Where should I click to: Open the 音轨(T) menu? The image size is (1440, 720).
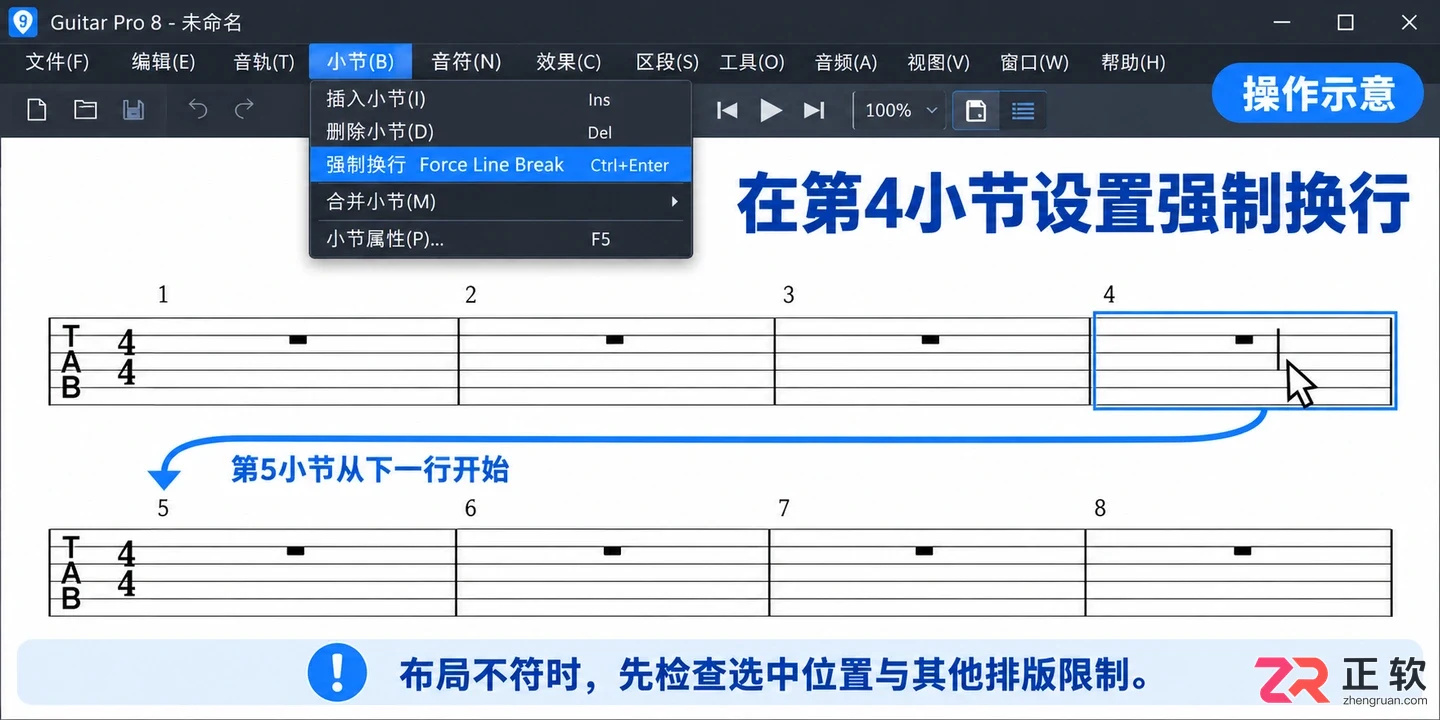pos(264,62)
